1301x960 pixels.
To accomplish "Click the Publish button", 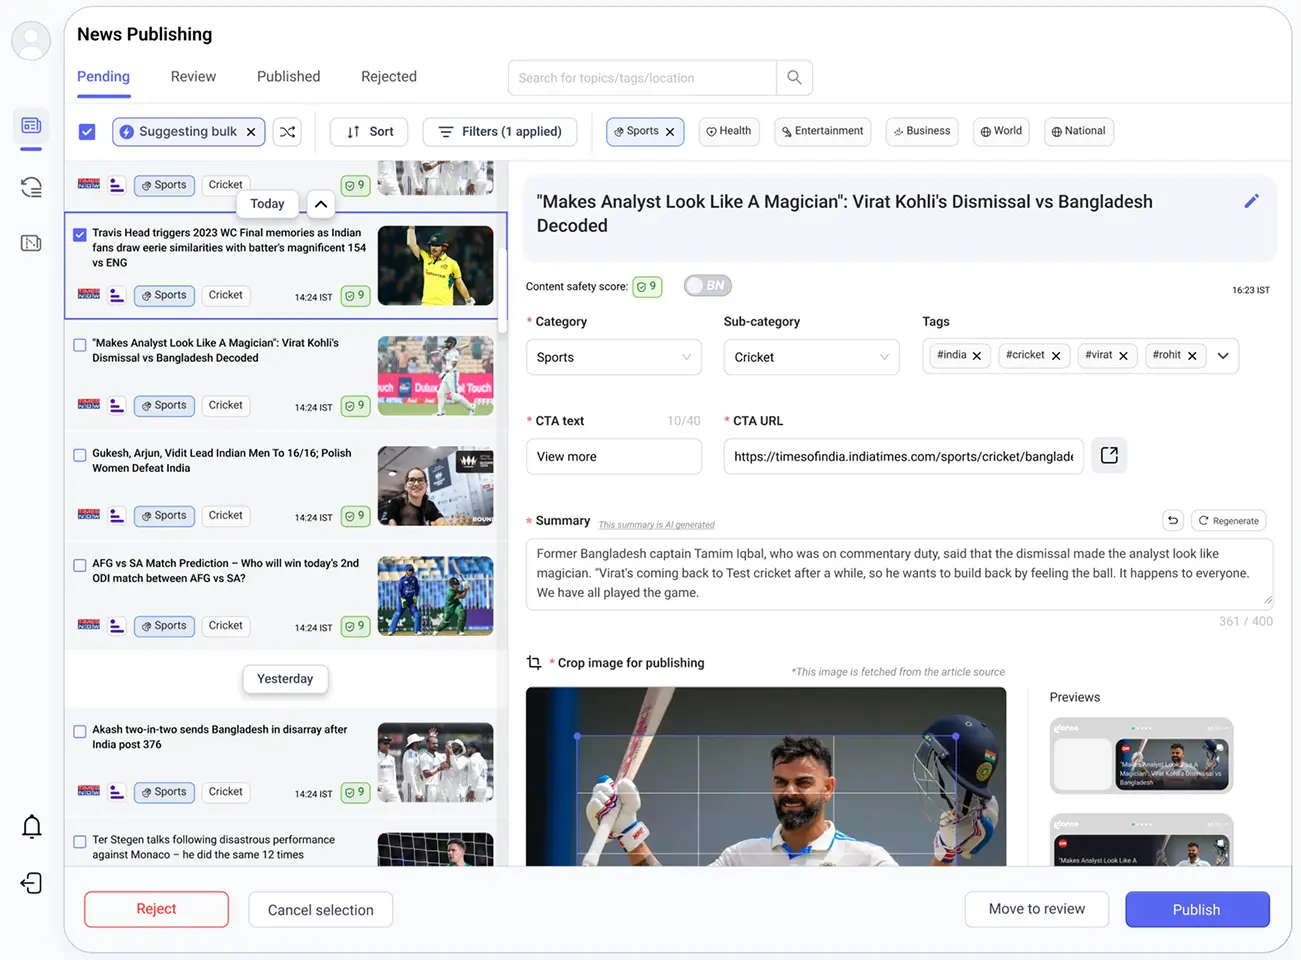I will coord(1197,910).
